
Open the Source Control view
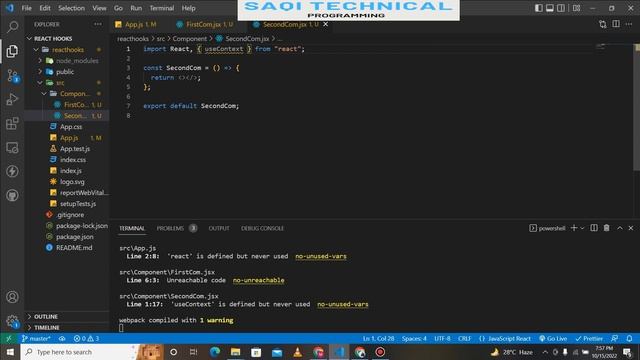[x=12, y=76]
